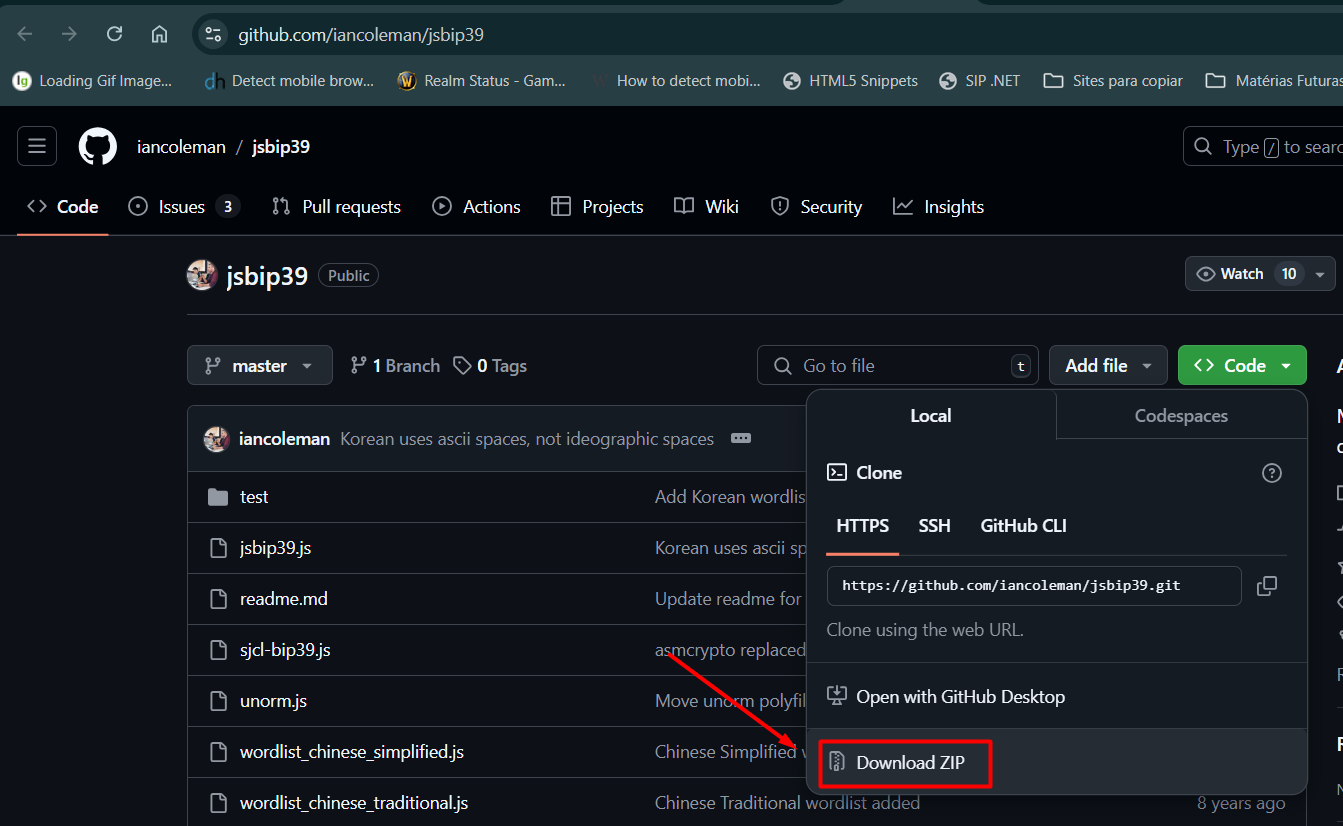Screen dimensions: 1343x826
Task: Open the How to detect mobi... bookmark
Action: (675, 81)
